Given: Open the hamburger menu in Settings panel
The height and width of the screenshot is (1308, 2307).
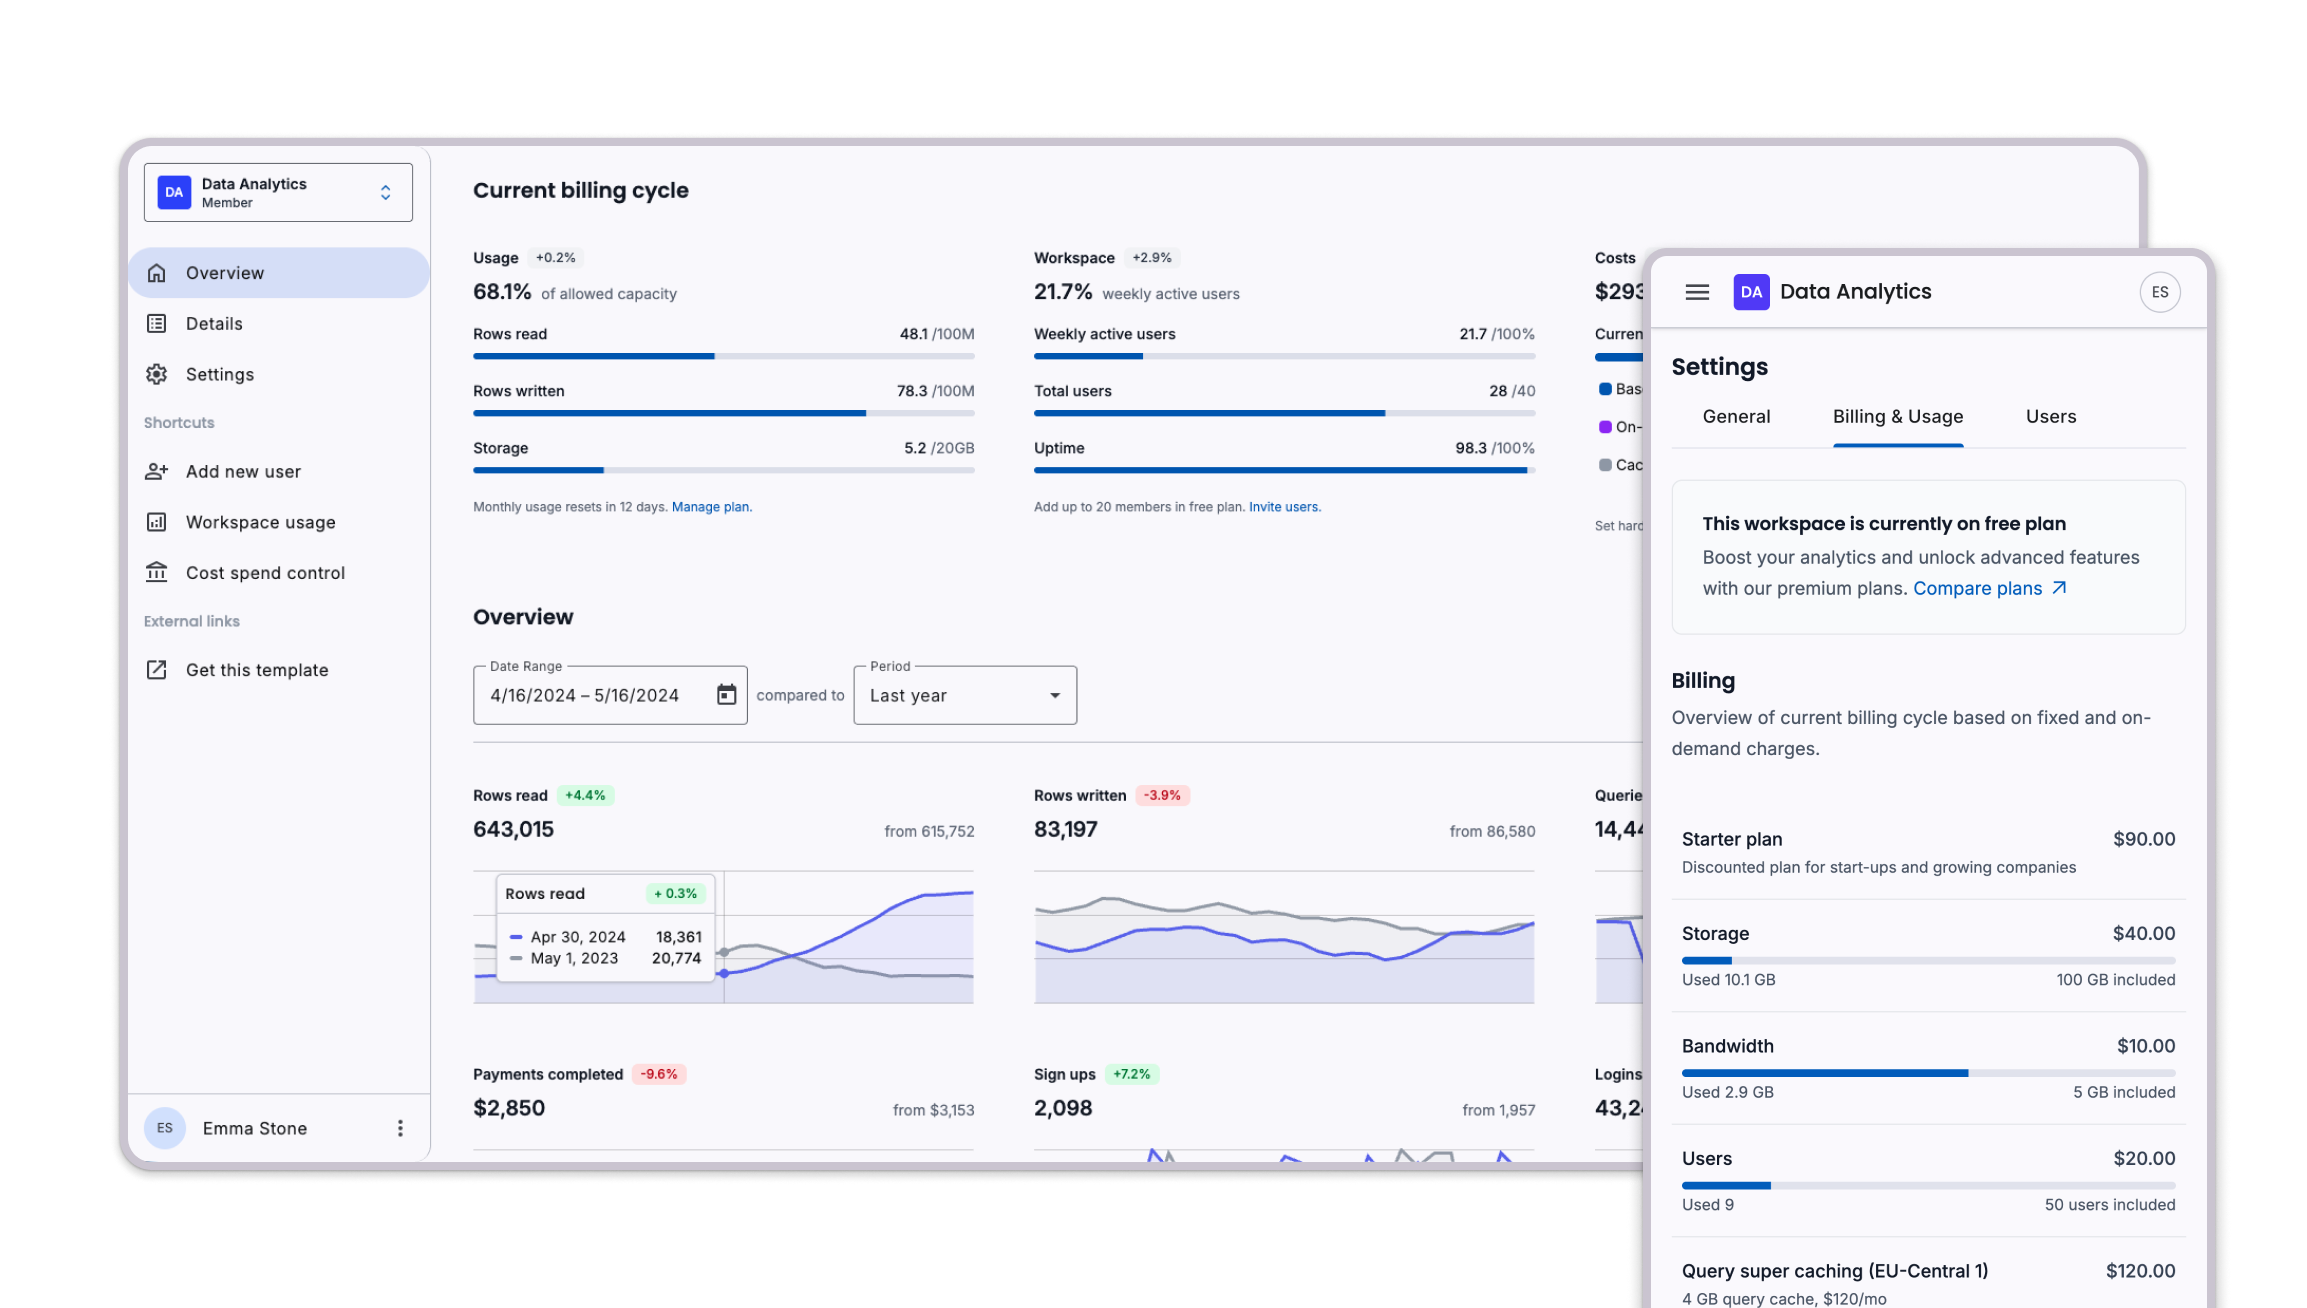Looking at the screenshot, I should (x=1696, y=291).
